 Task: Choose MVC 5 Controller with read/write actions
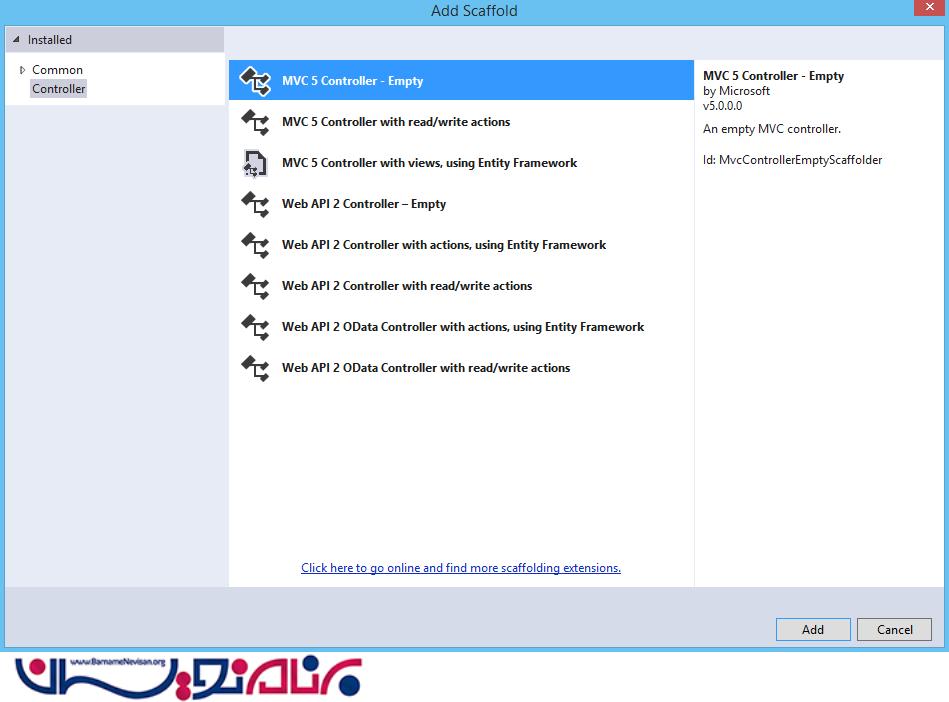pos(461,122)
